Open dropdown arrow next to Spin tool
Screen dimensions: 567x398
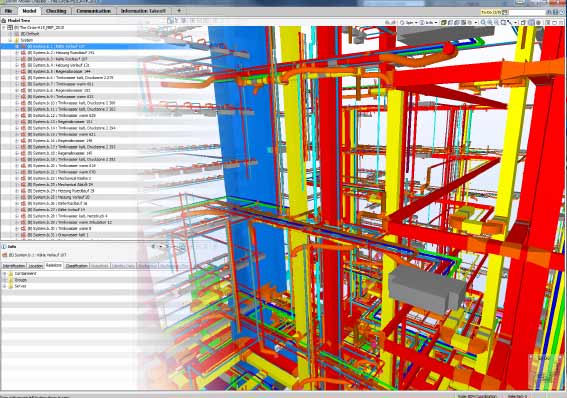(416, 22)
